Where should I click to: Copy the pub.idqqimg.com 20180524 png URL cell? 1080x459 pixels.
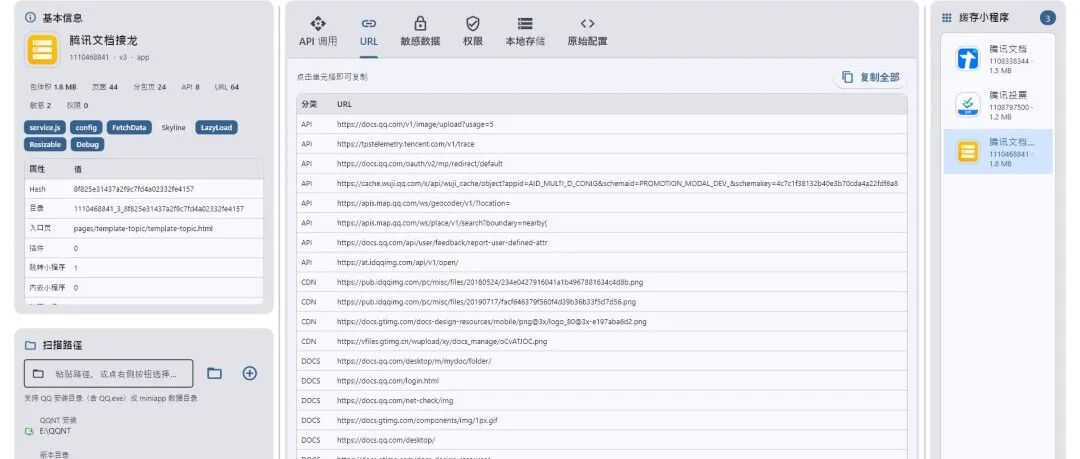pyautogui.click(x=490, y=282)
